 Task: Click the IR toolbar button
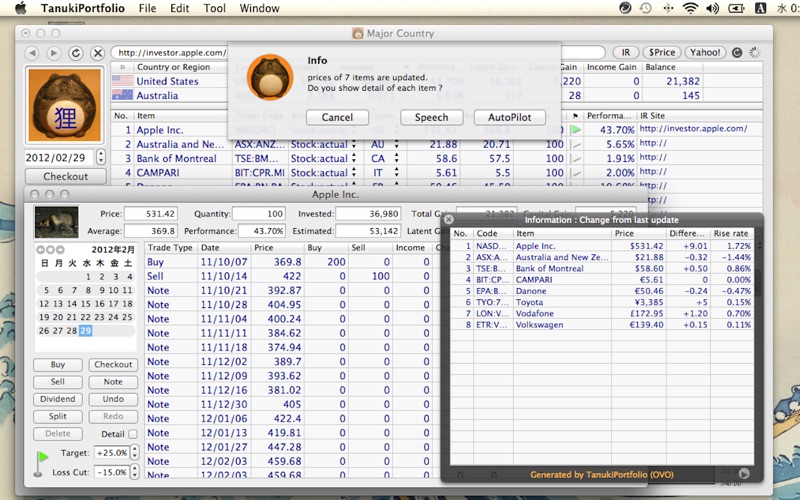626,53
